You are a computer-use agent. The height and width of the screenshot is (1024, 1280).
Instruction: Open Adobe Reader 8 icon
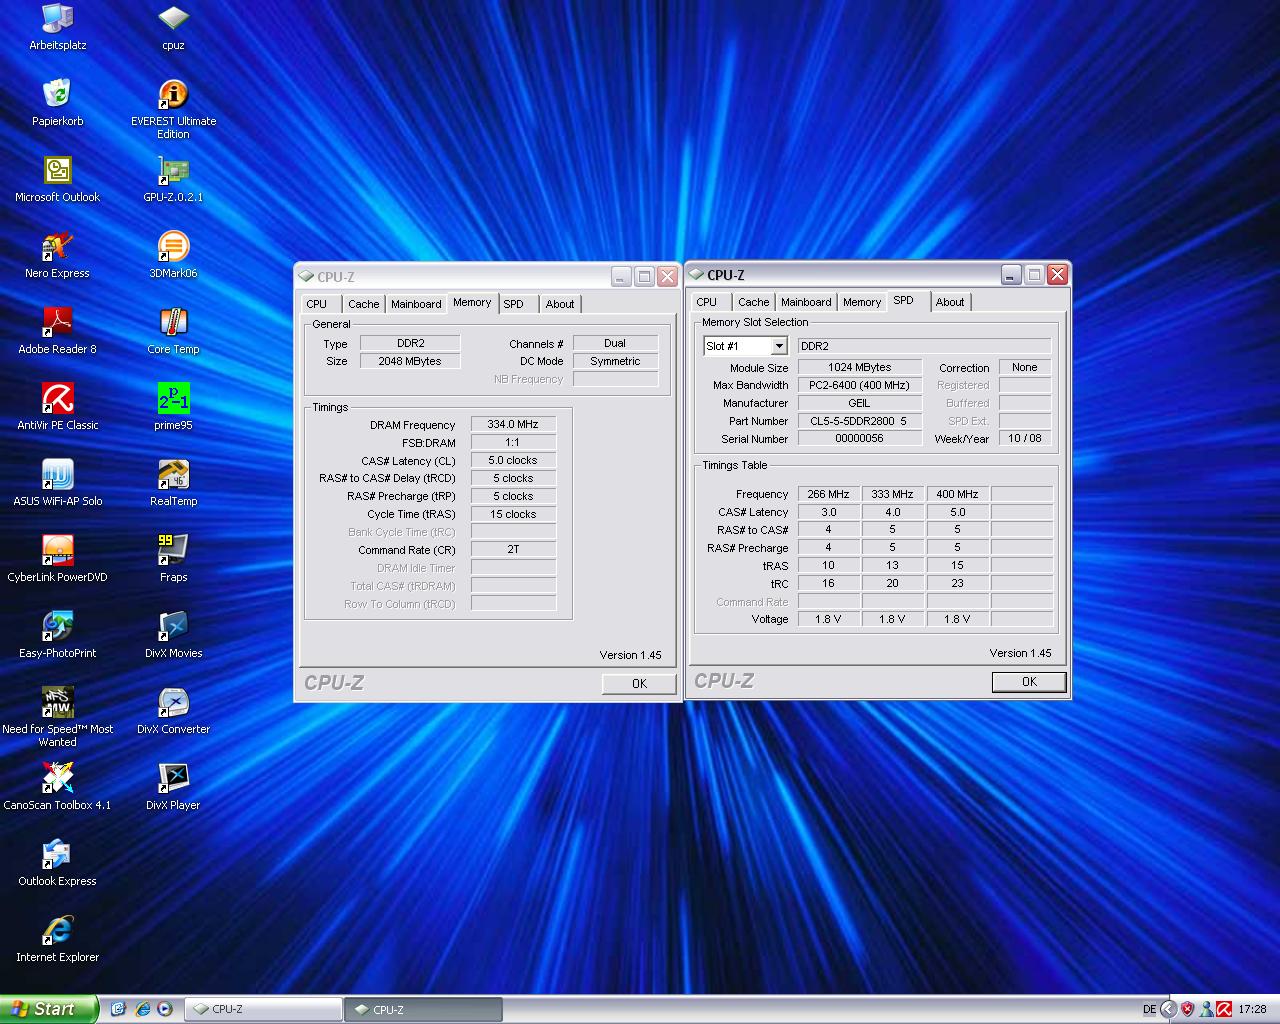click(x=57, y=331)
